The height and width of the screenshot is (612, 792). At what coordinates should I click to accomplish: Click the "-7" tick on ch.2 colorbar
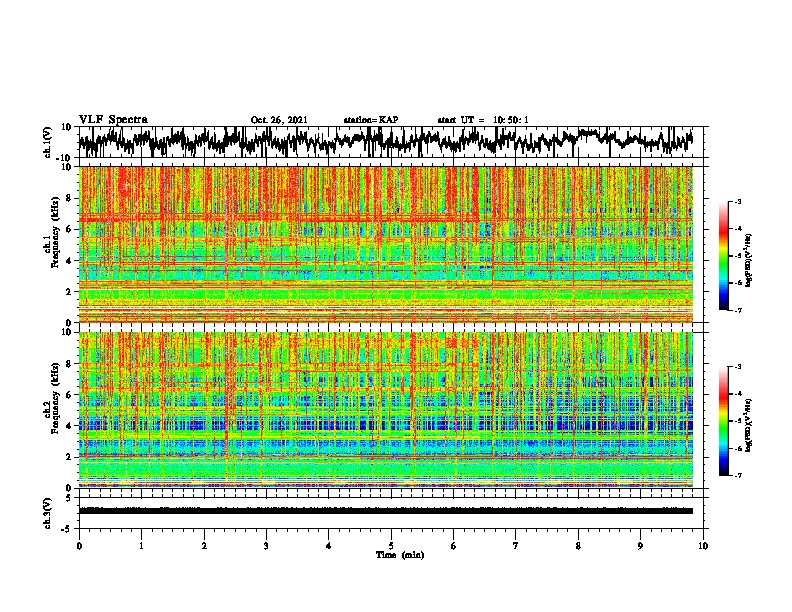point(738,476)
